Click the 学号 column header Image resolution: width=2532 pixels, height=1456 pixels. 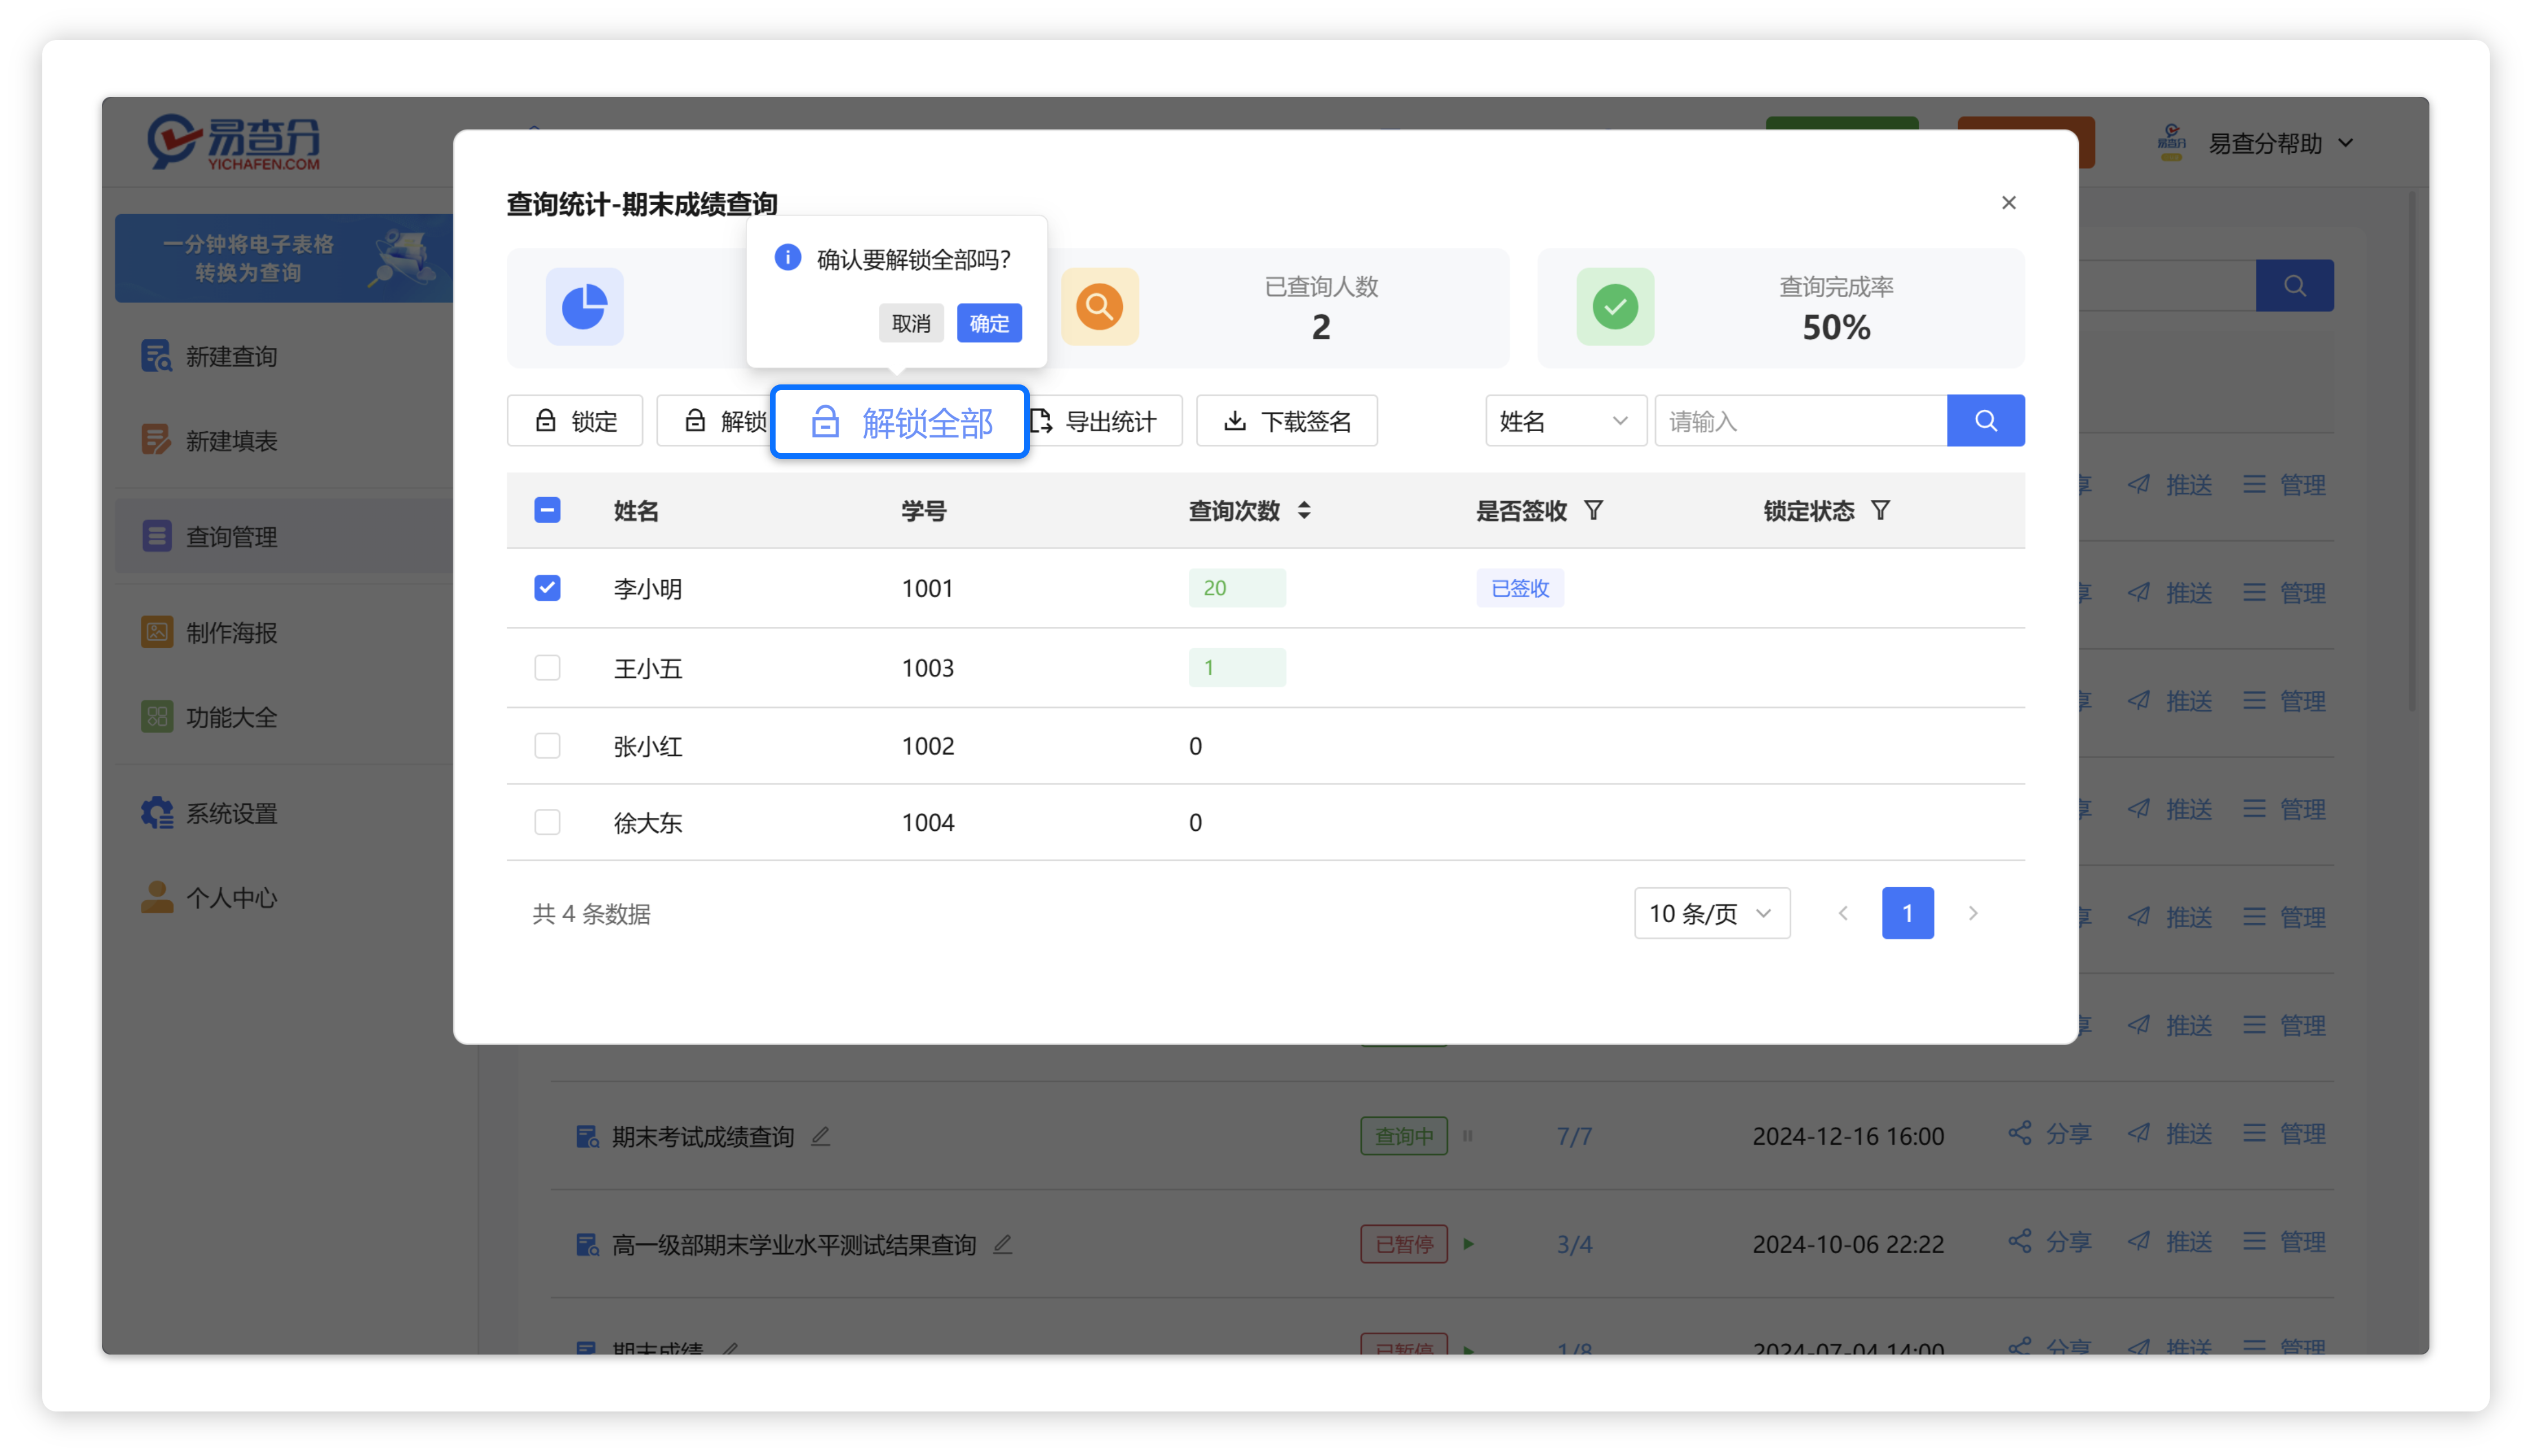[x=923, y=511]
